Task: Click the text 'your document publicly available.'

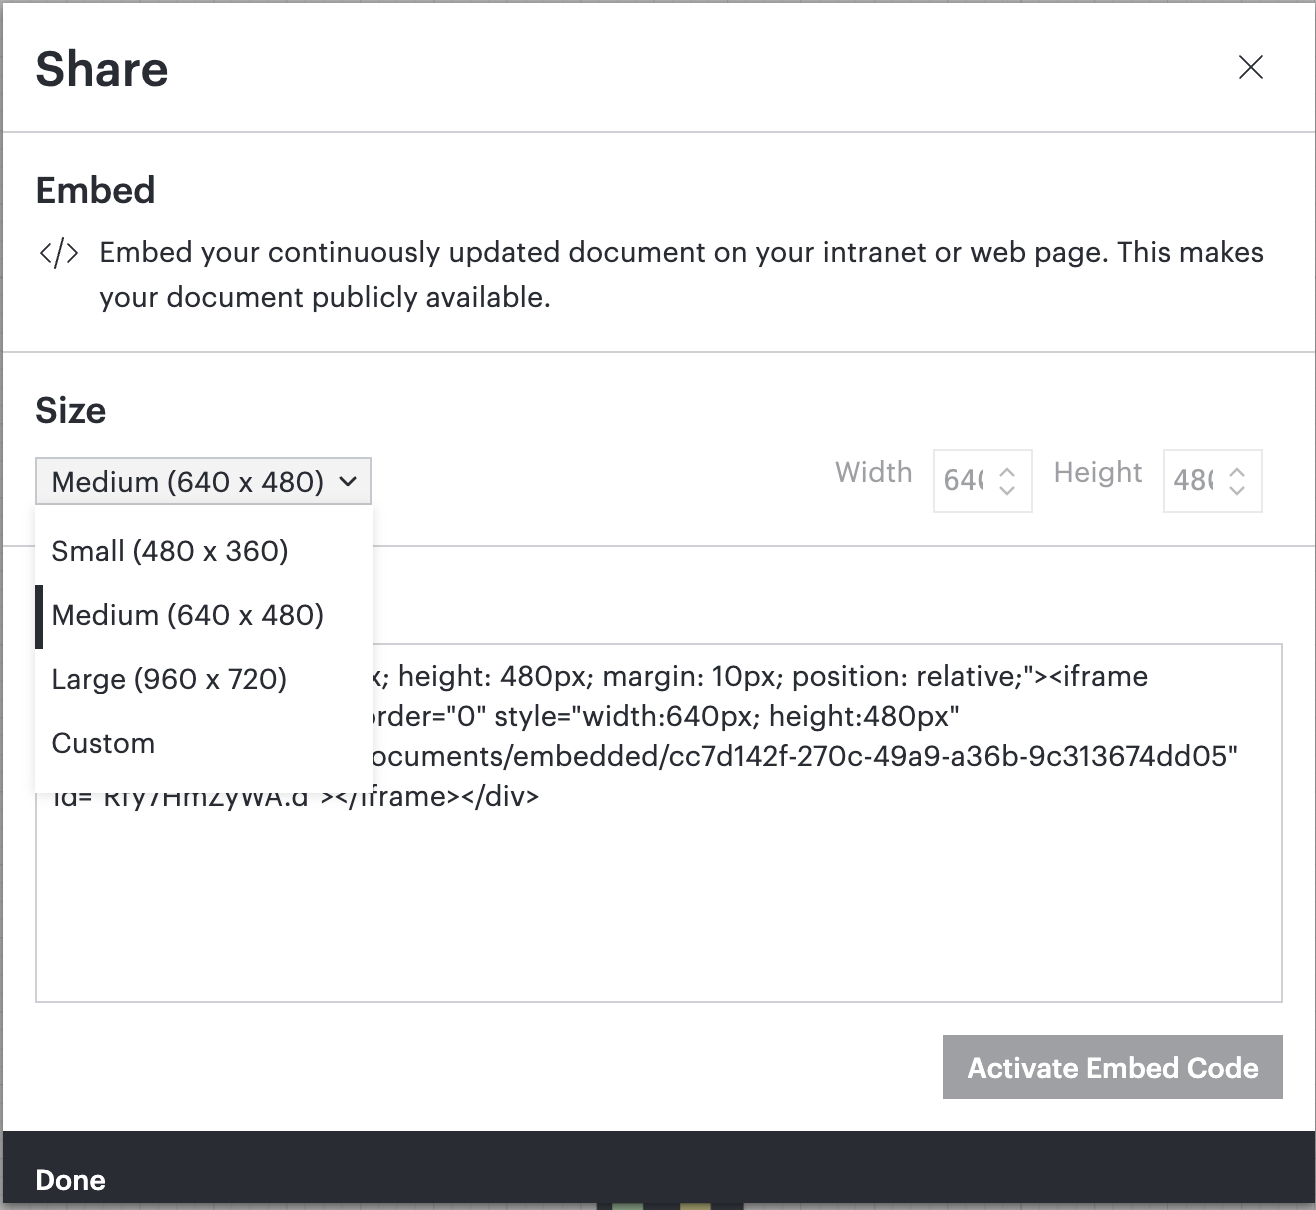Action: coord(325,298)
